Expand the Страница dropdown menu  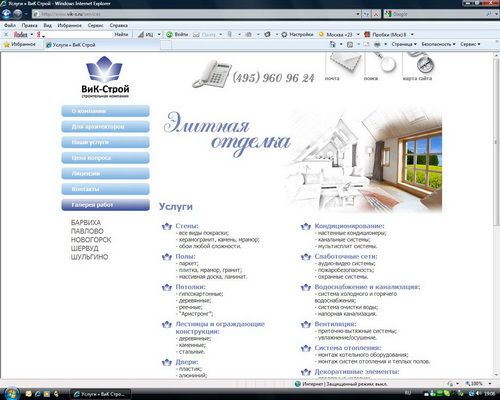(404, 44)
